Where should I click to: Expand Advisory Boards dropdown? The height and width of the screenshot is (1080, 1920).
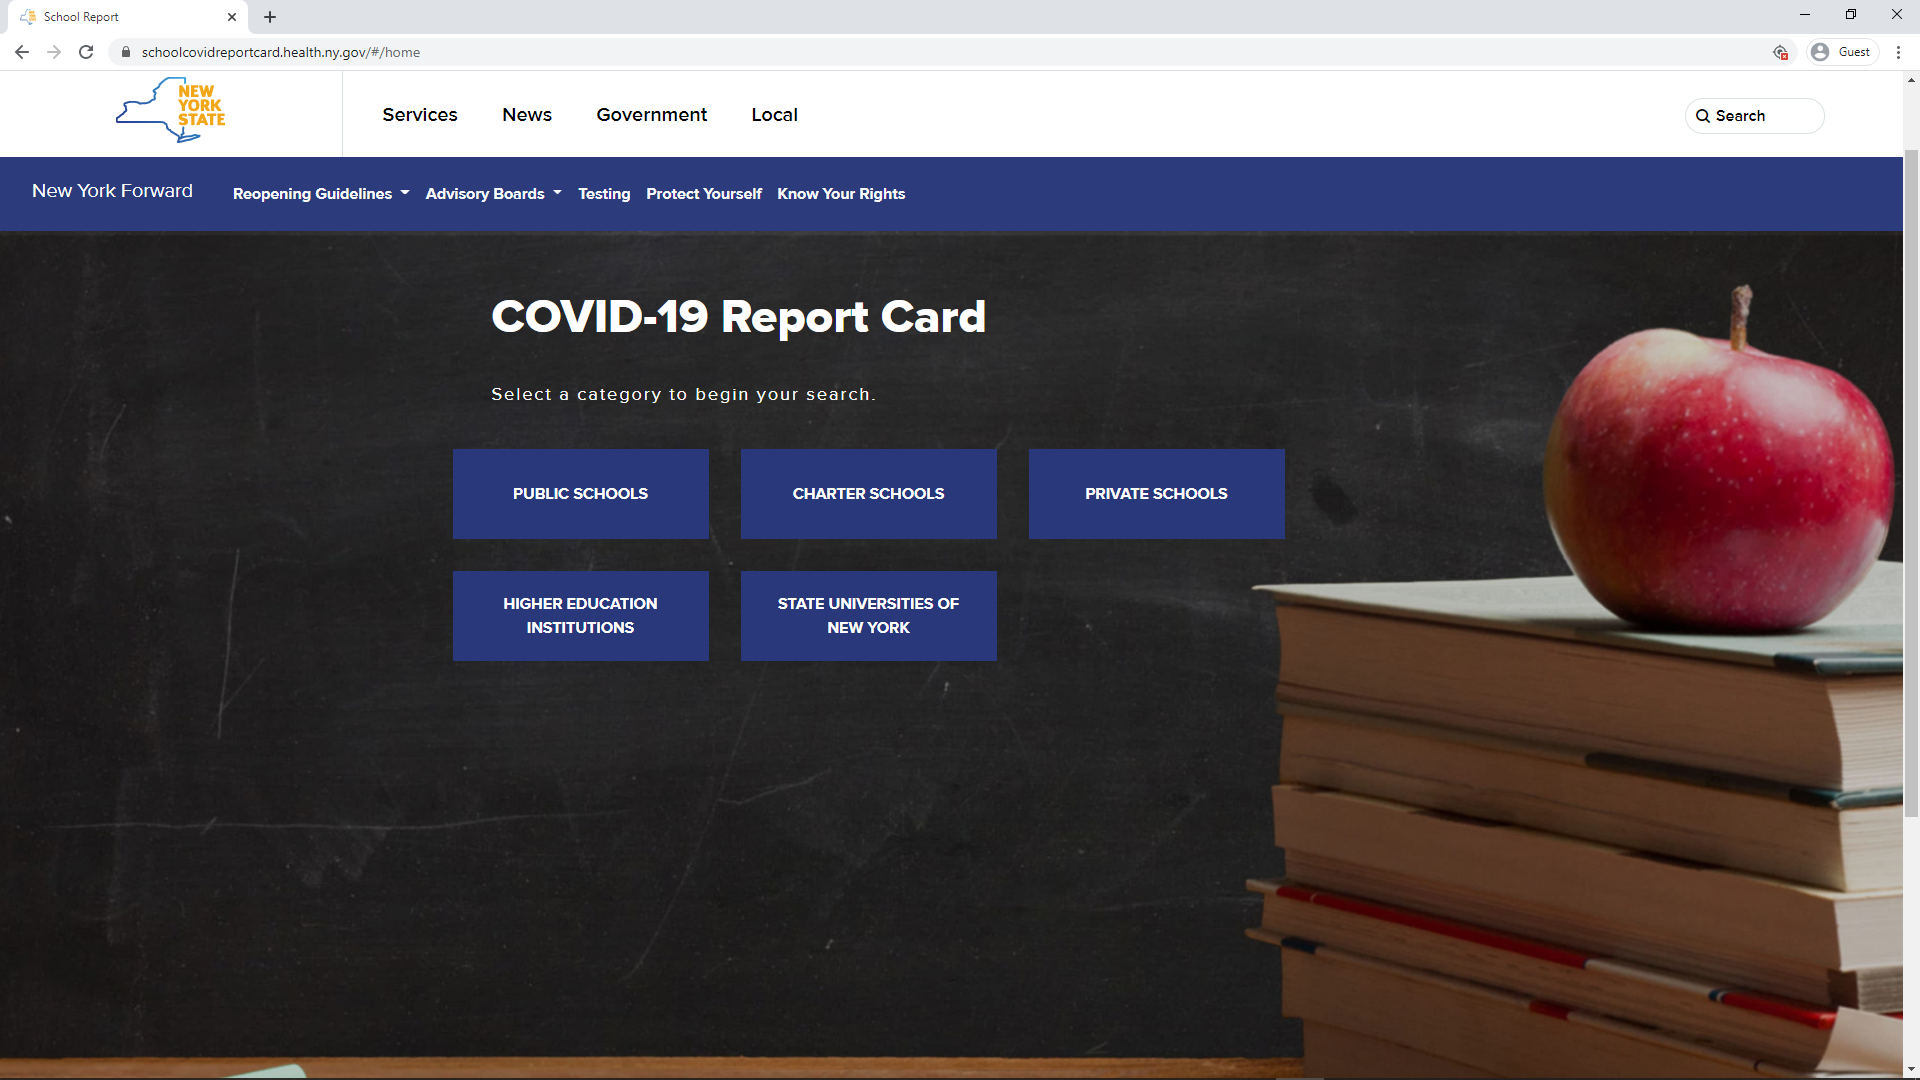point(494,194)
